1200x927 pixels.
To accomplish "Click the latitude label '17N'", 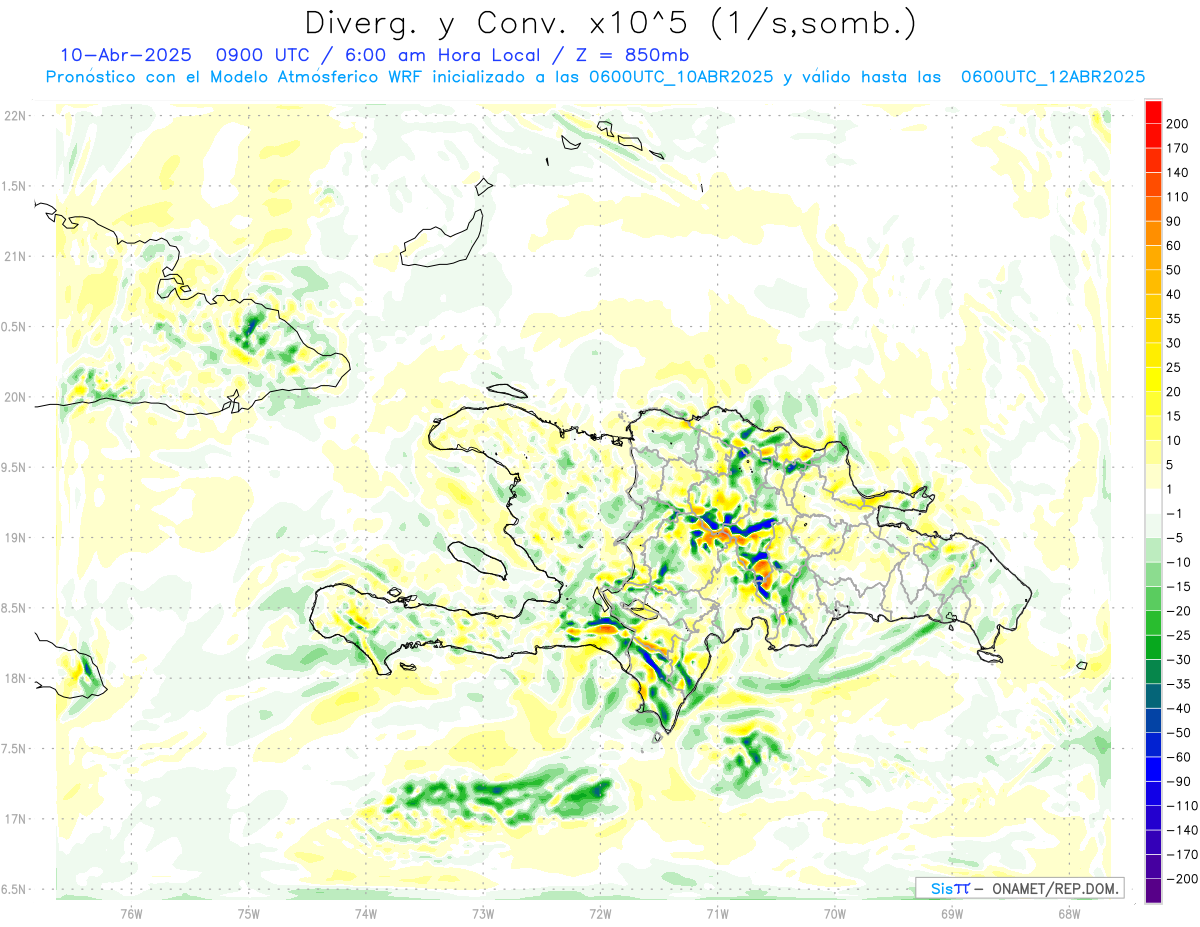I will tap(14, 819).
